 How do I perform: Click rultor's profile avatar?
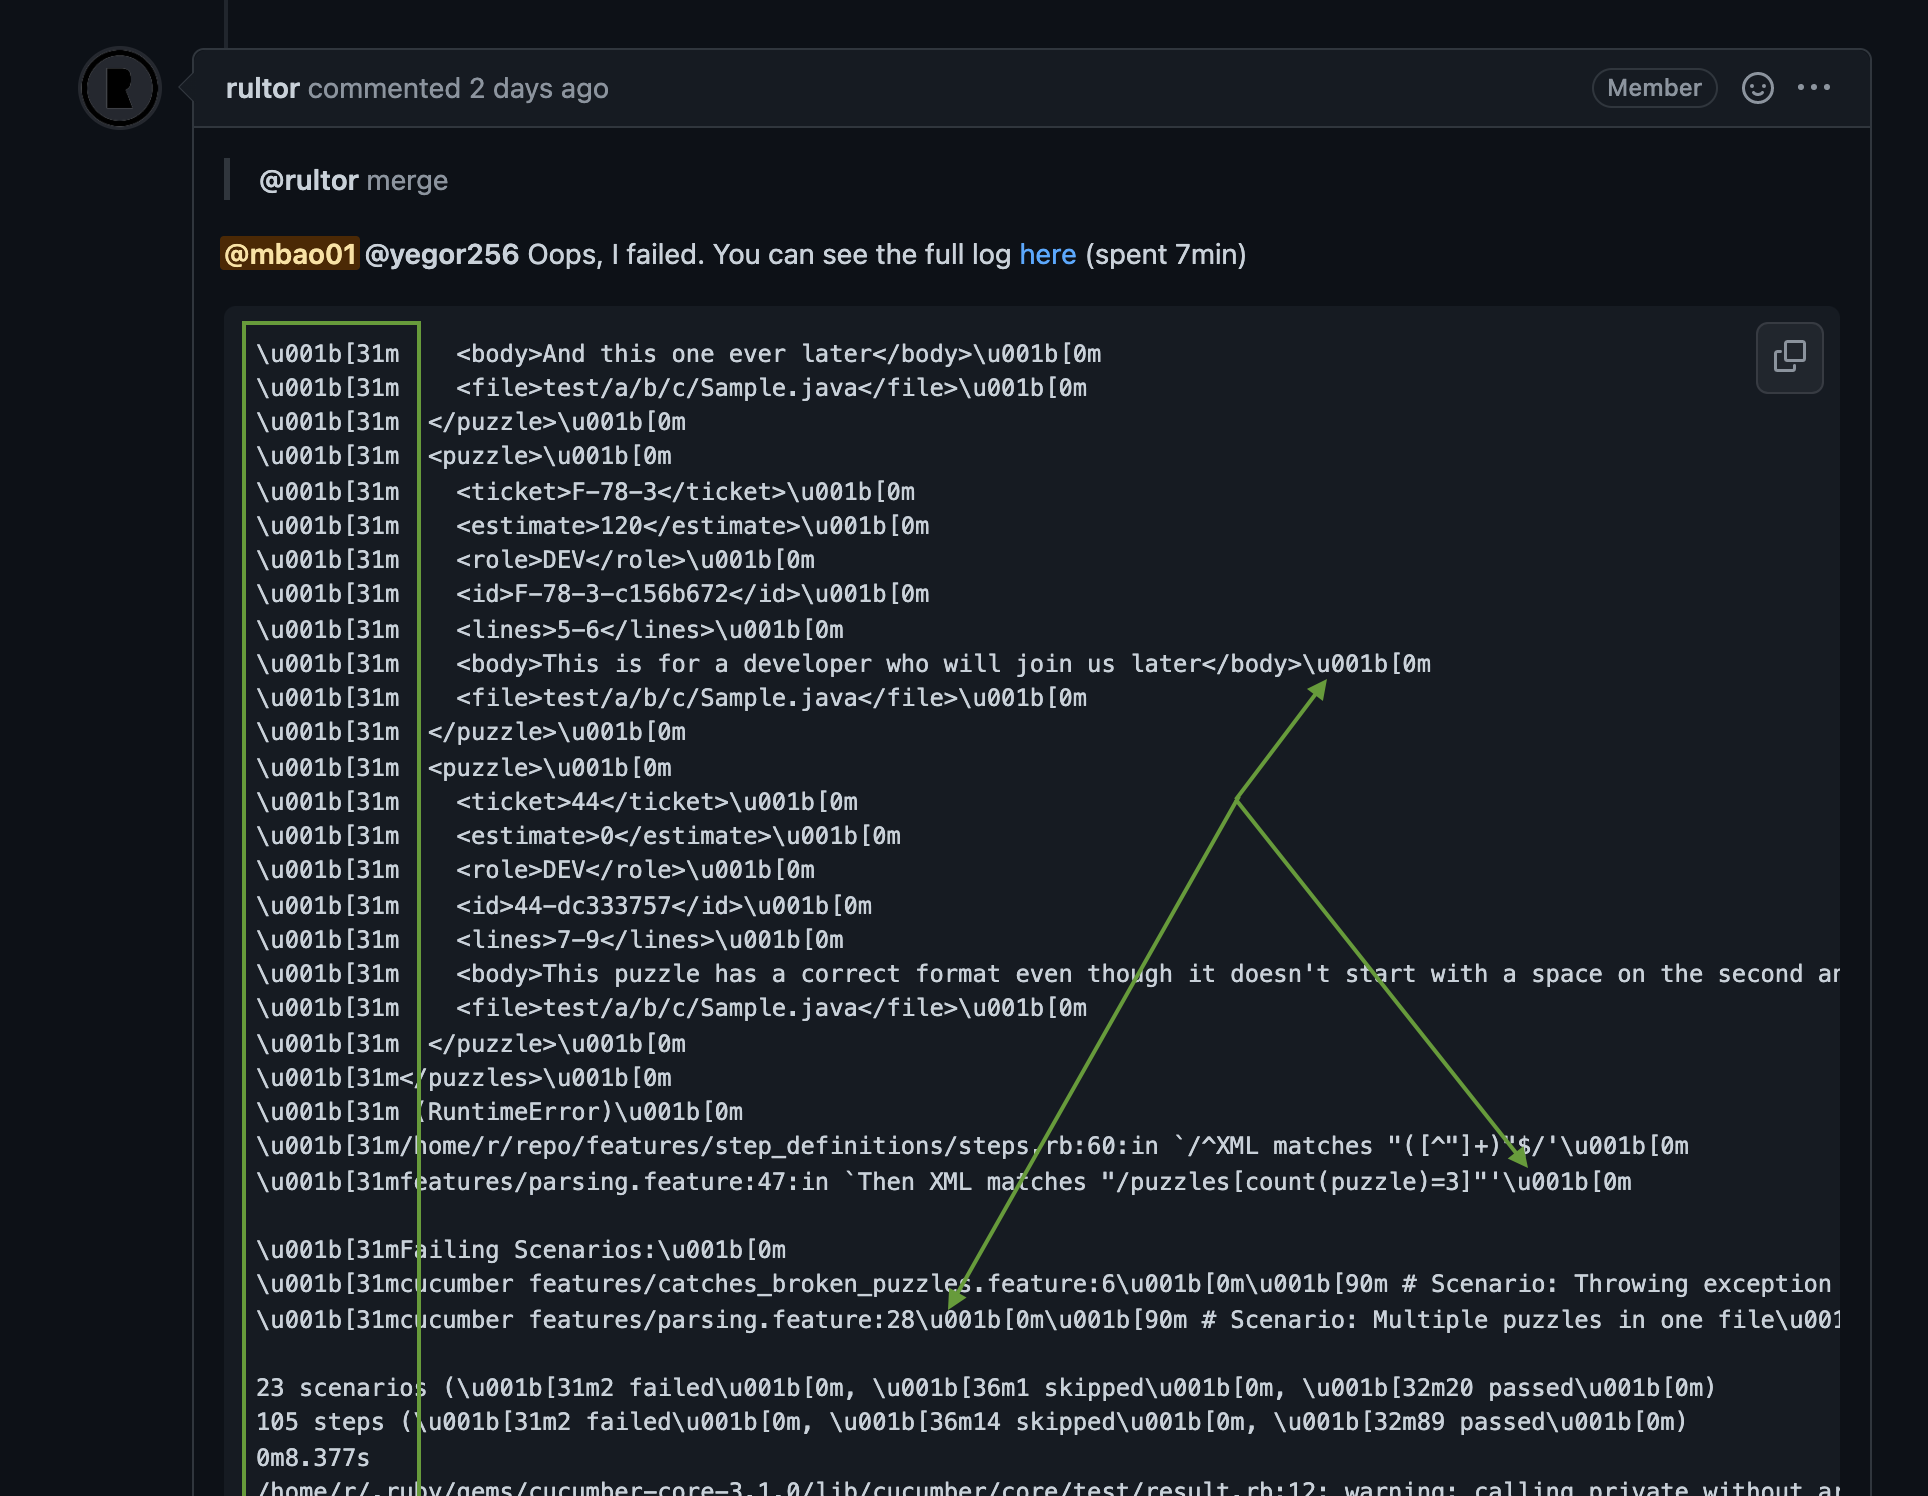click(x=119, y=88)
